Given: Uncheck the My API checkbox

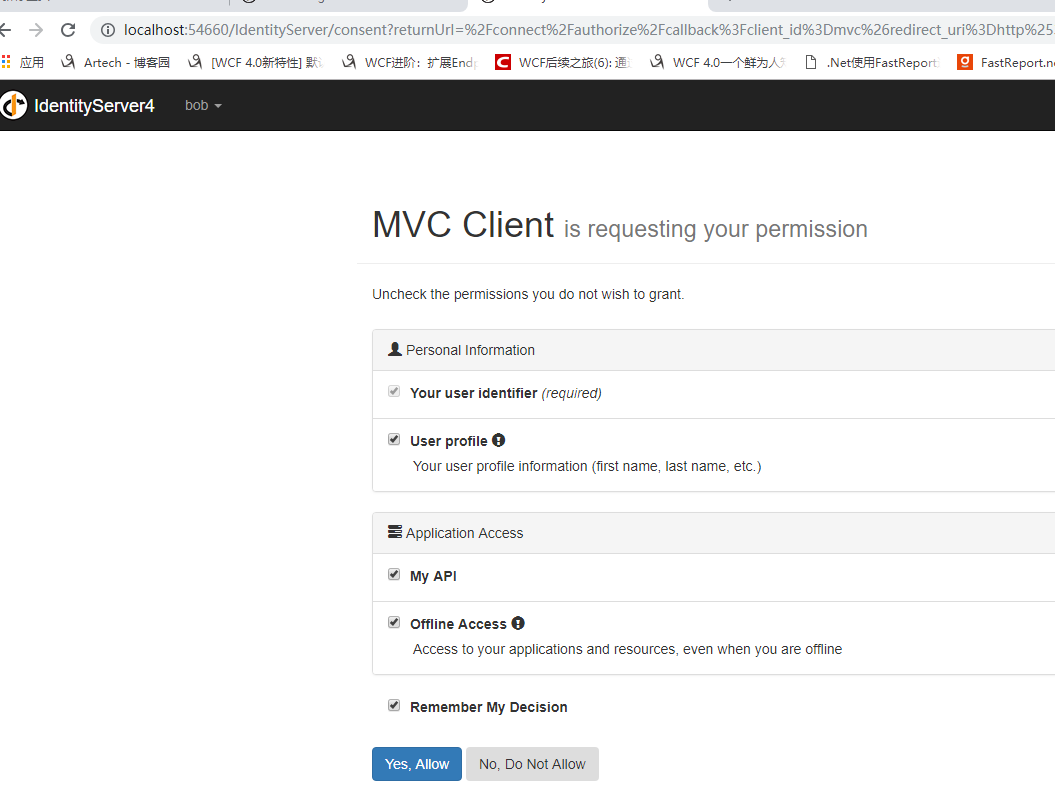Looking at the screenshot, I should pos(394,574).
